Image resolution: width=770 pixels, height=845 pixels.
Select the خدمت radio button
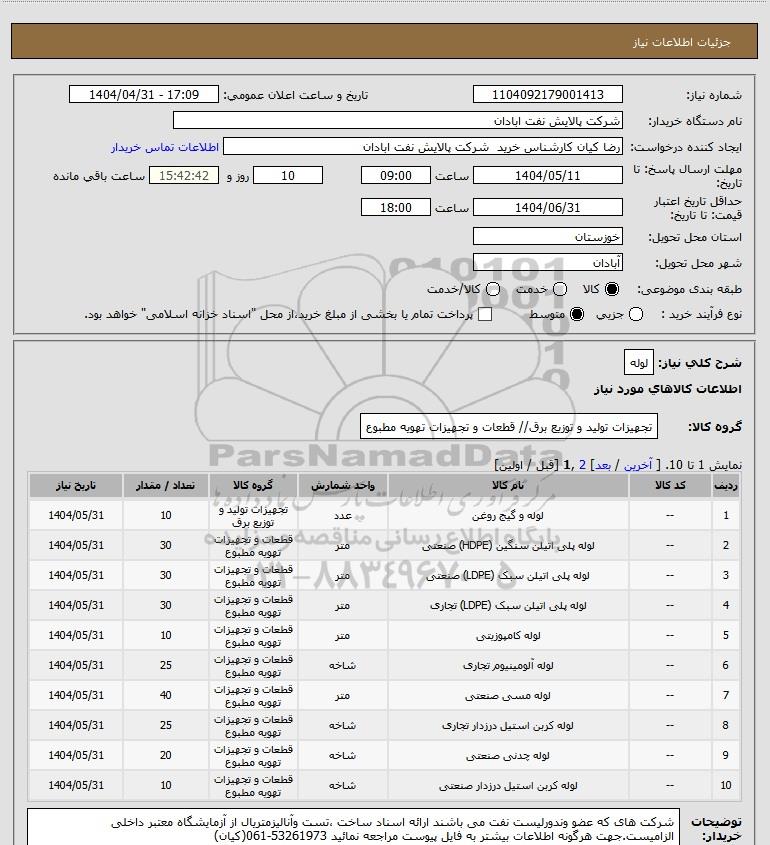[x=560, y=289]
